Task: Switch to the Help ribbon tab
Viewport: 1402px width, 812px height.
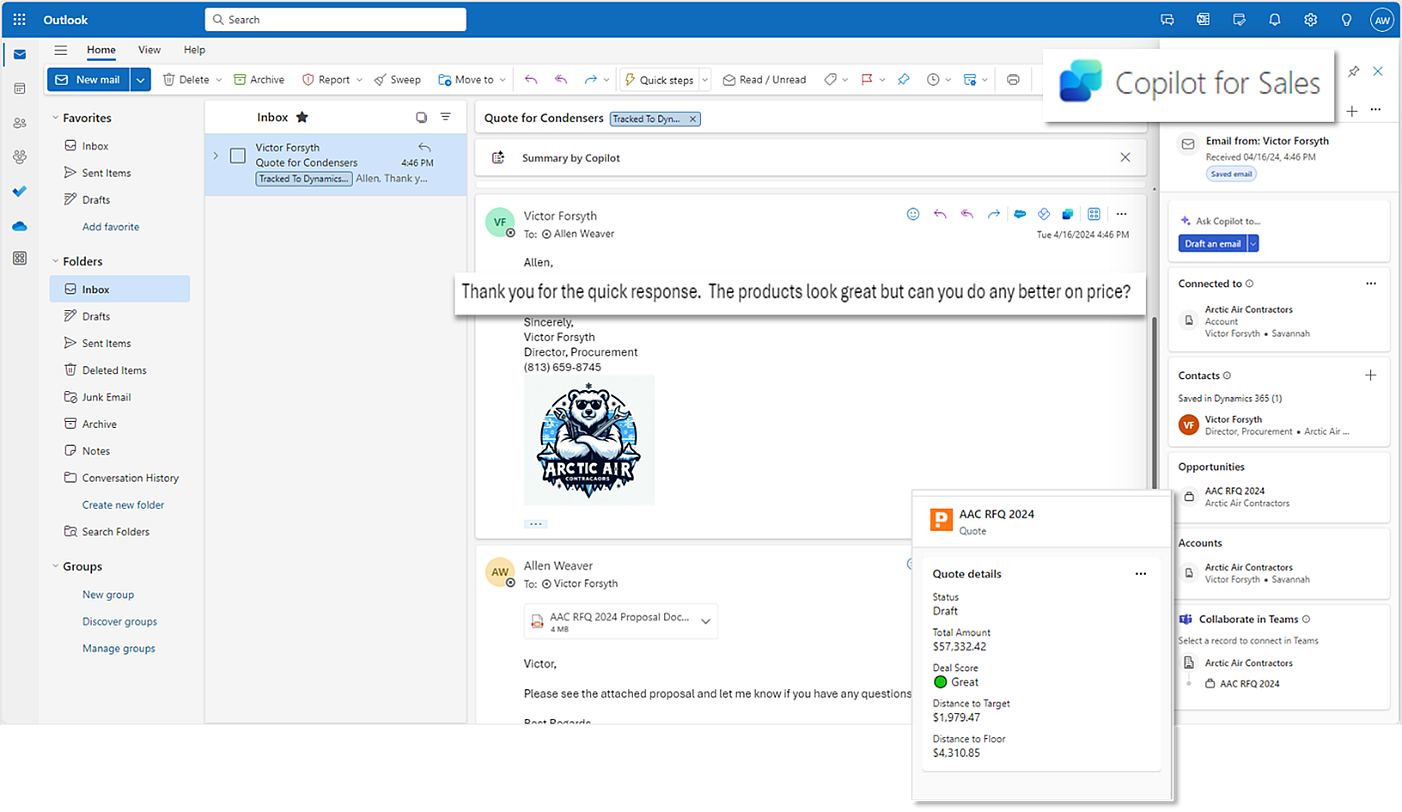Action: tap(195, 50)
